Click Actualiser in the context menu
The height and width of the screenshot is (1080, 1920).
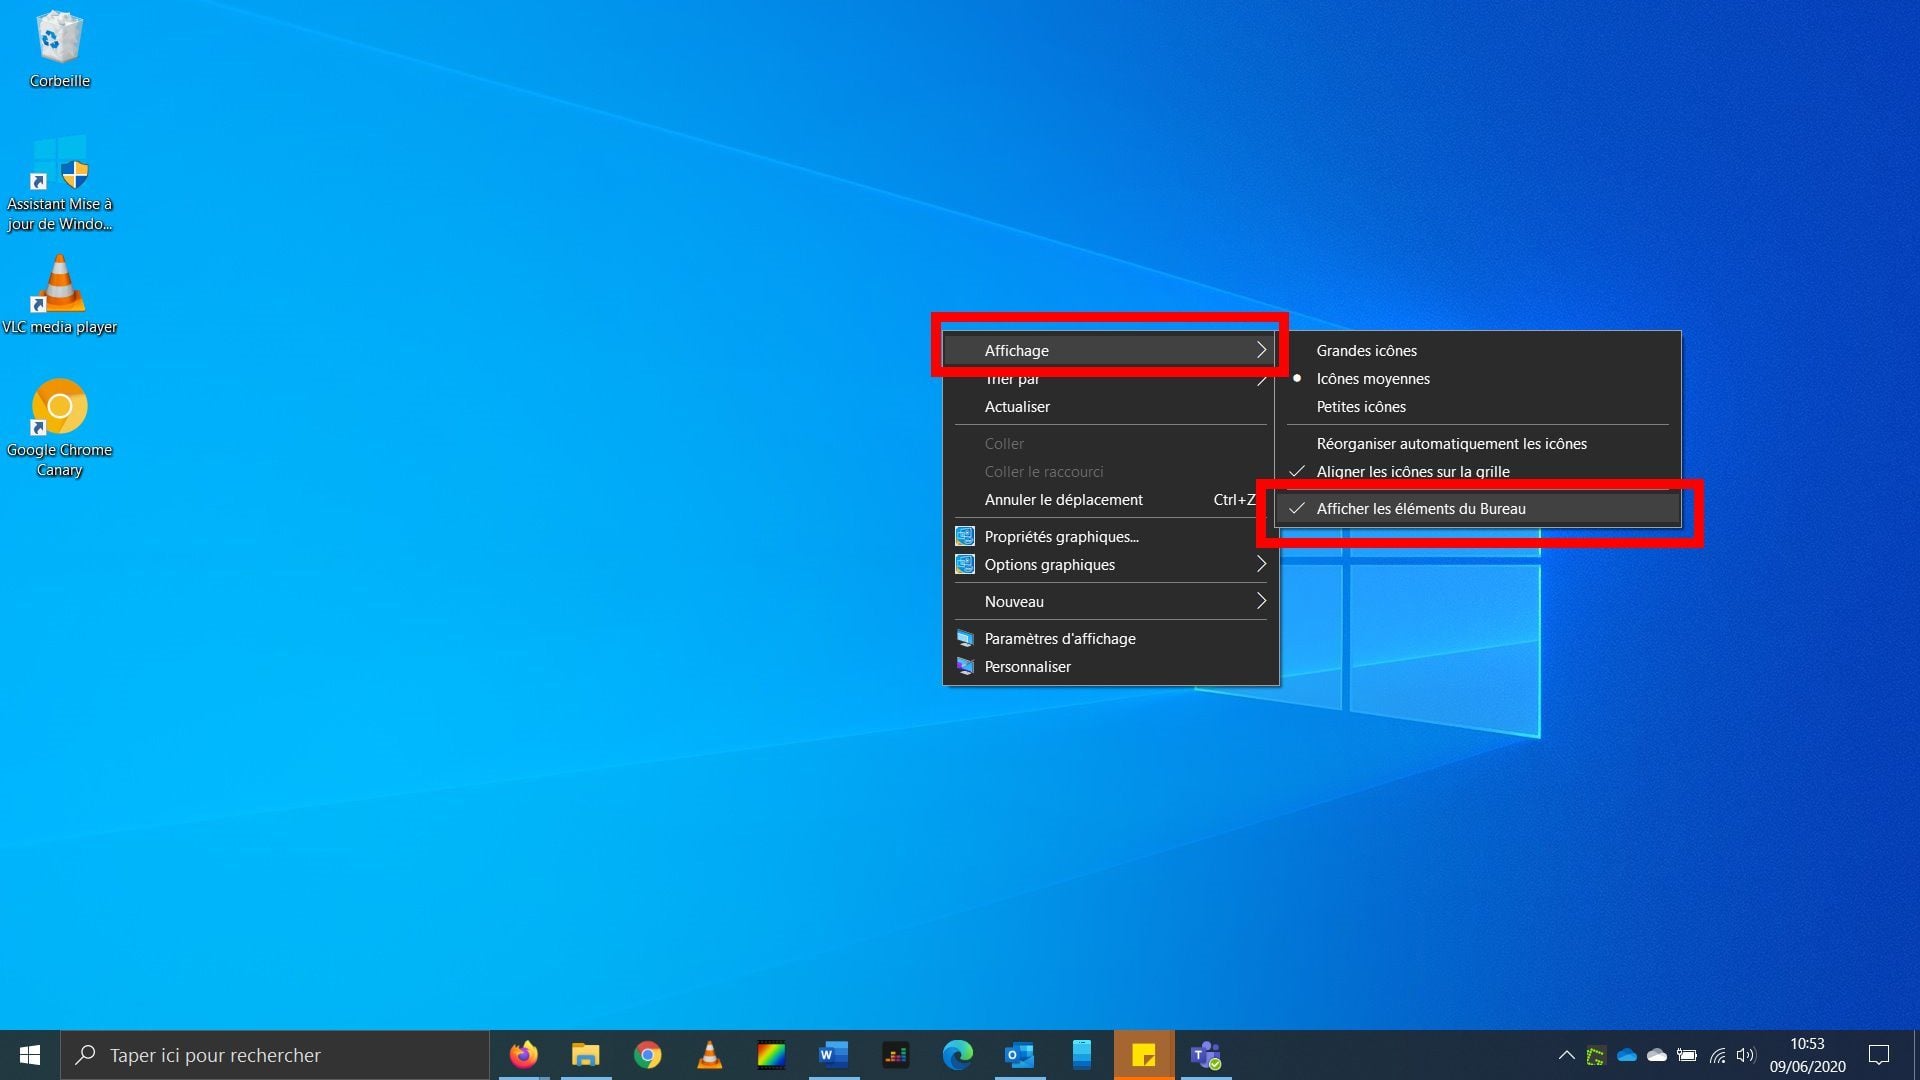(x=1017, y=407)
